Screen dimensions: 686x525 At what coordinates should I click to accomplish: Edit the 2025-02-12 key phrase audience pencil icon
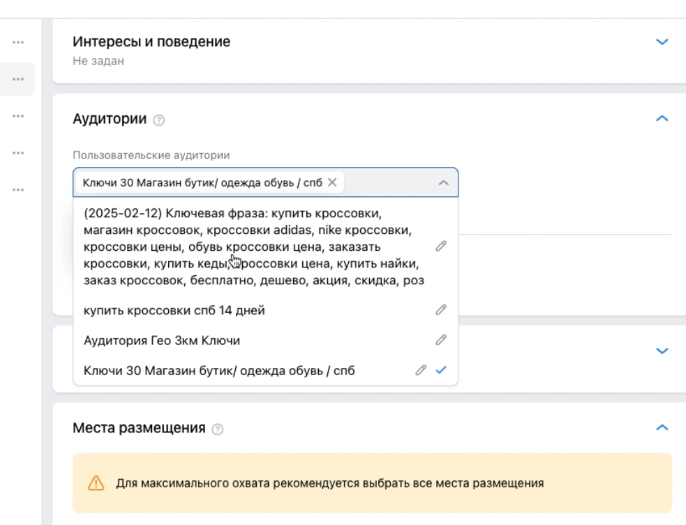[x=441, y=246]
